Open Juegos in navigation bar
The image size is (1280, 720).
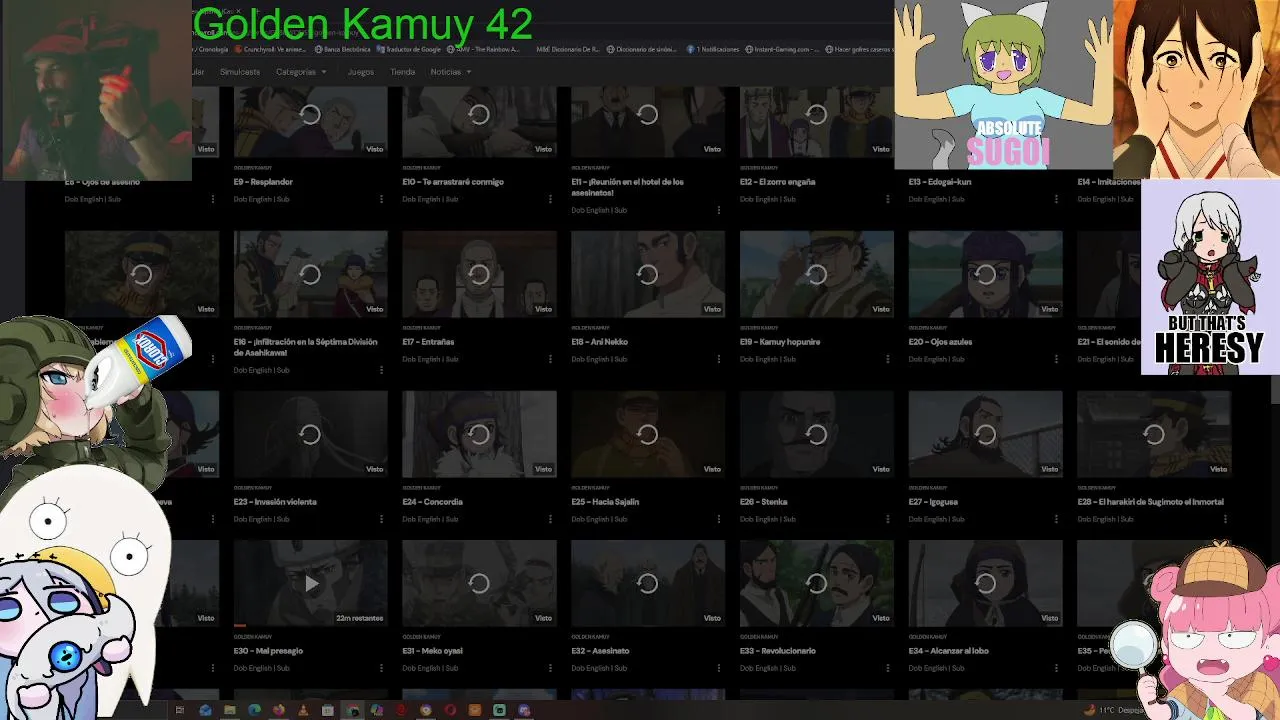tap(360, 72)
